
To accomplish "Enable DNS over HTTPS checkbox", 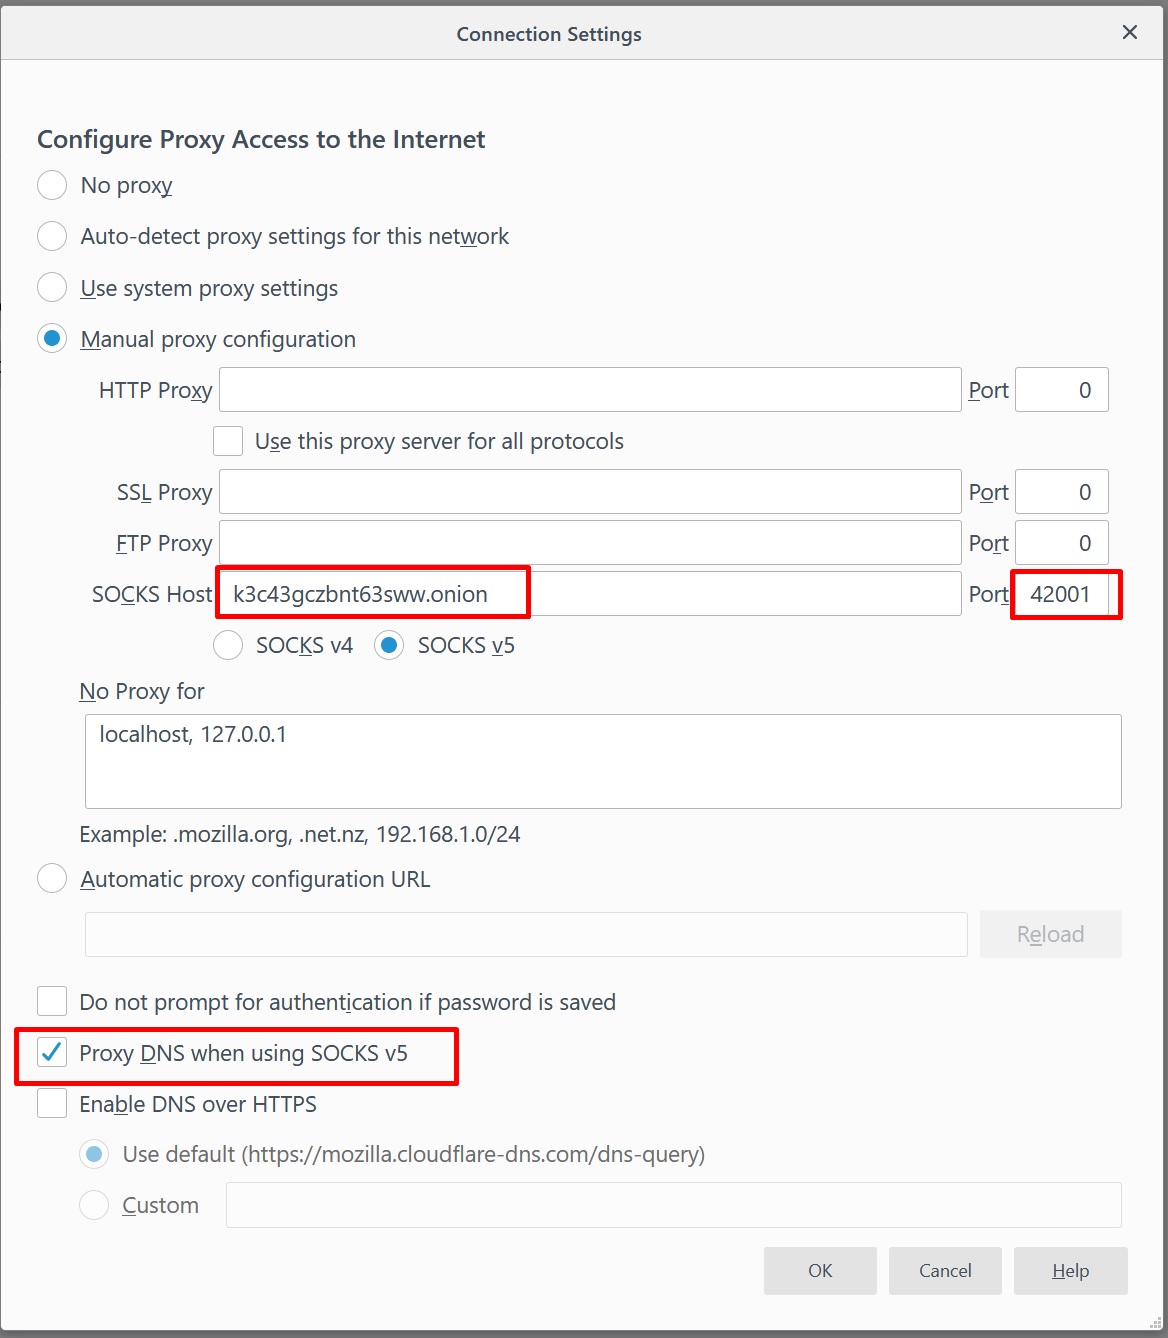I will coord(52,1104).
